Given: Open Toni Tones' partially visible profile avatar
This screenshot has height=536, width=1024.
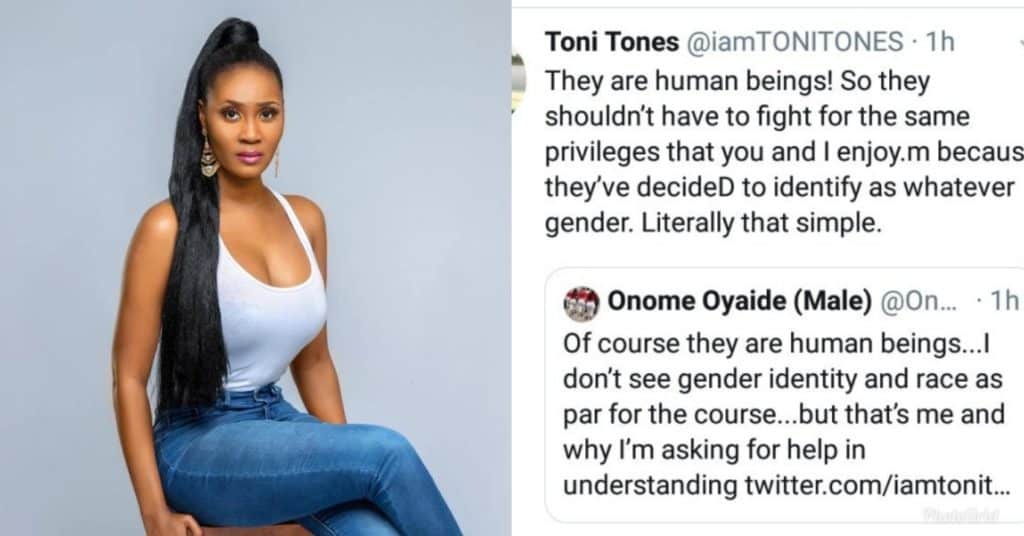Looking at the screenshot, I should coord(519,82).
